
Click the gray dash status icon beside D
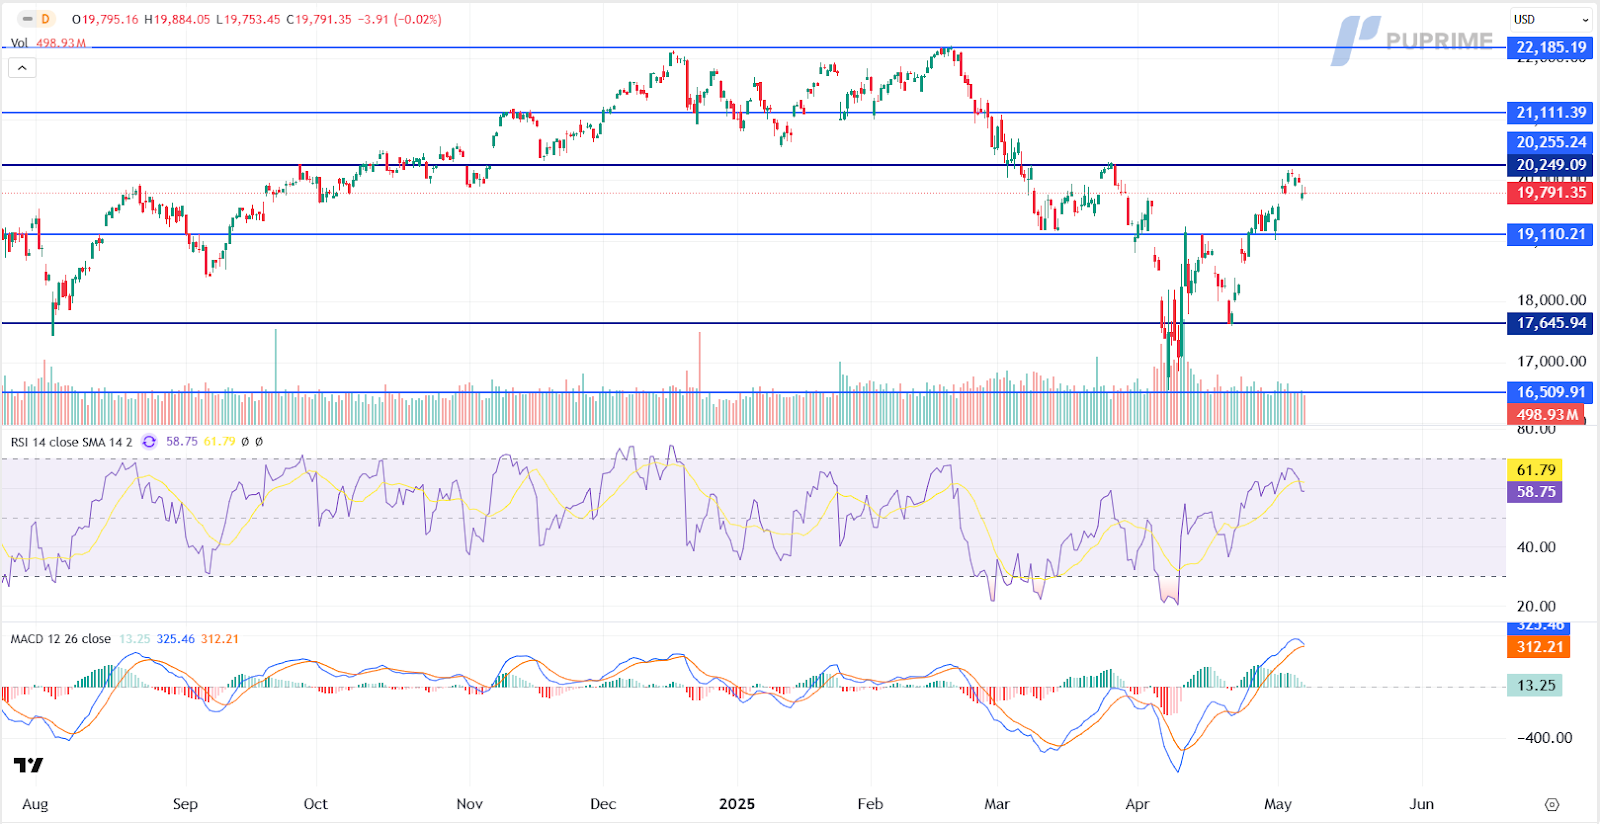point(27,19)
